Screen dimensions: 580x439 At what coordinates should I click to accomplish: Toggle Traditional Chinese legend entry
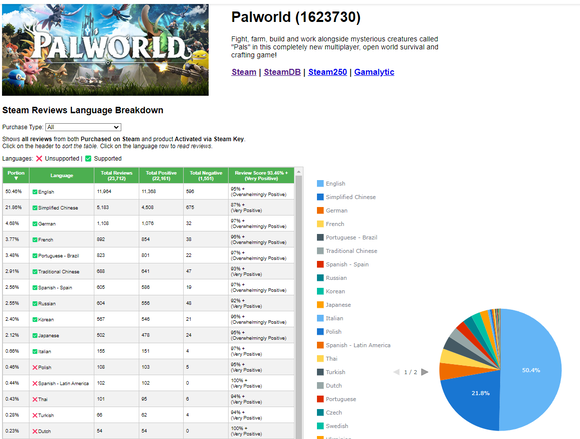pos(347,251)
